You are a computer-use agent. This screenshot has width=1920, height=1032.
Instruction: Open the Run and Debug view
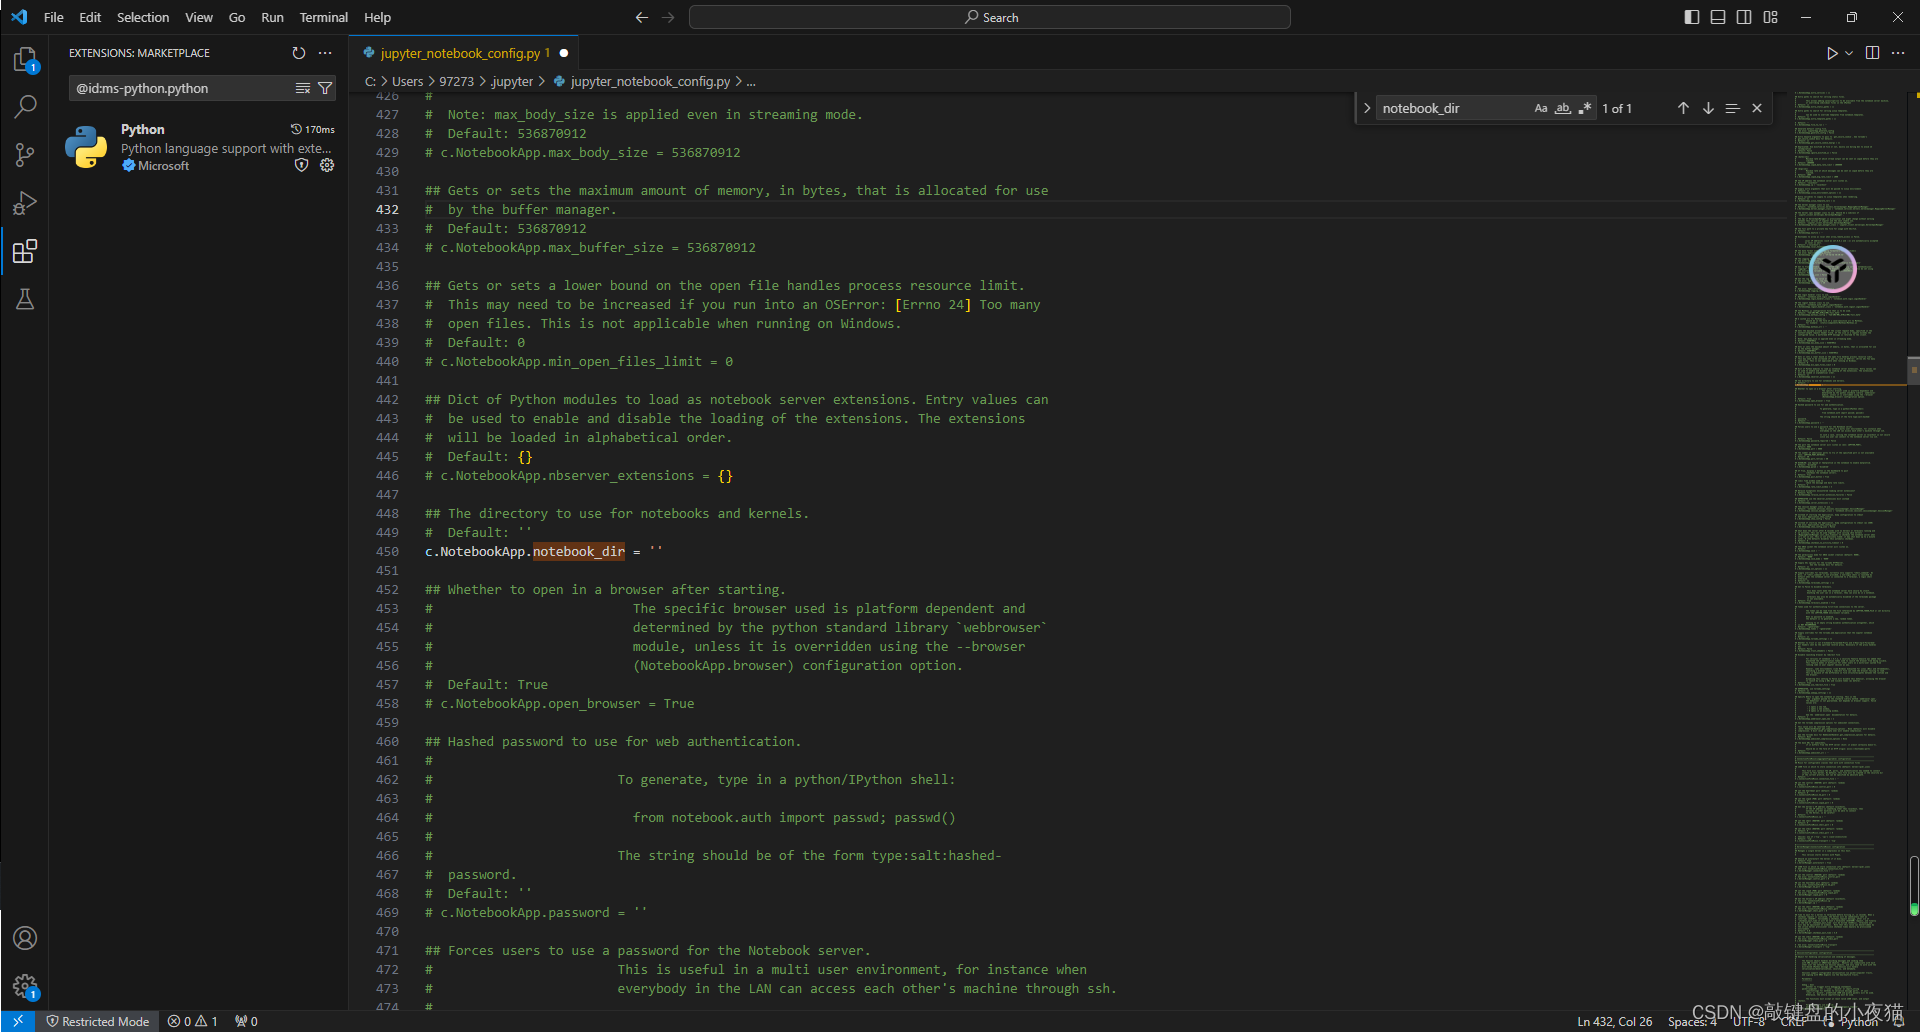(25, 203)
